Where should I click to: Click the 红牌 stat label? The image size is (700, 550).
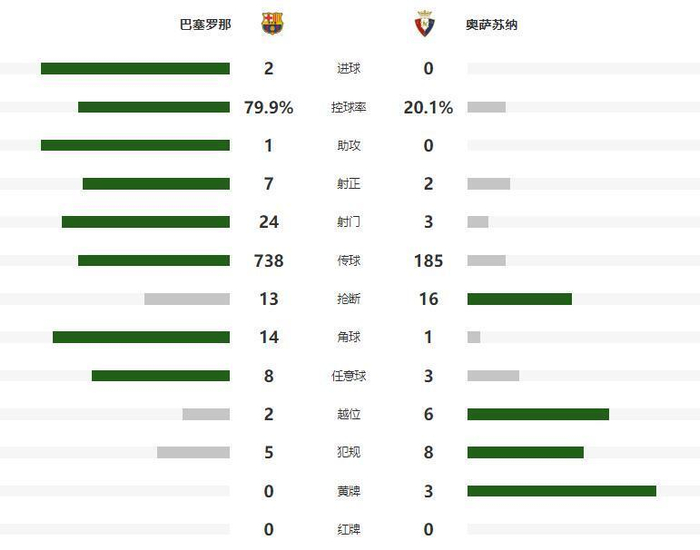pos(349,529)
